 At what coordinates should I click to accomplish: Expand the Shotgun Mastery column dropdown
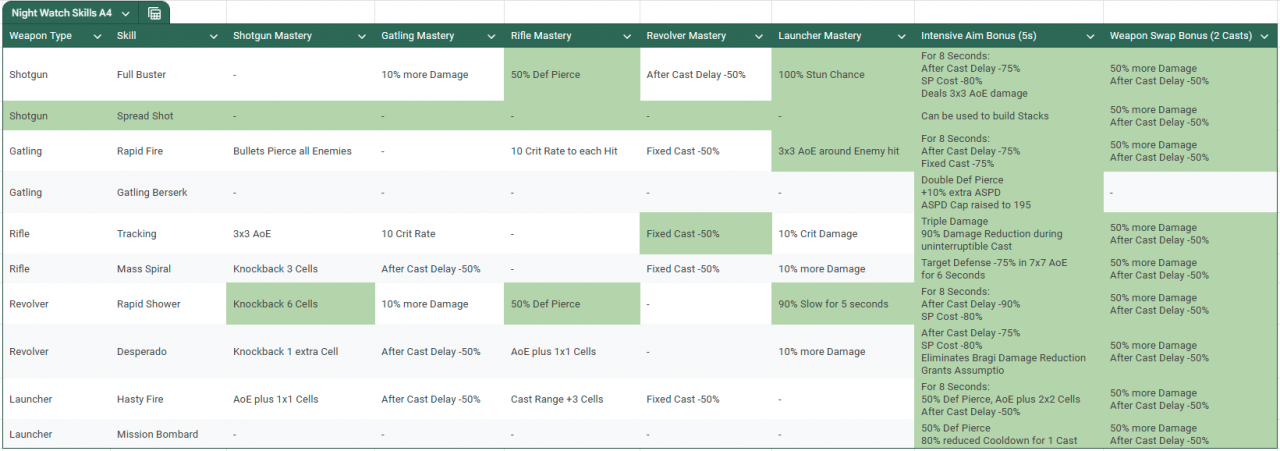(361, 36)
